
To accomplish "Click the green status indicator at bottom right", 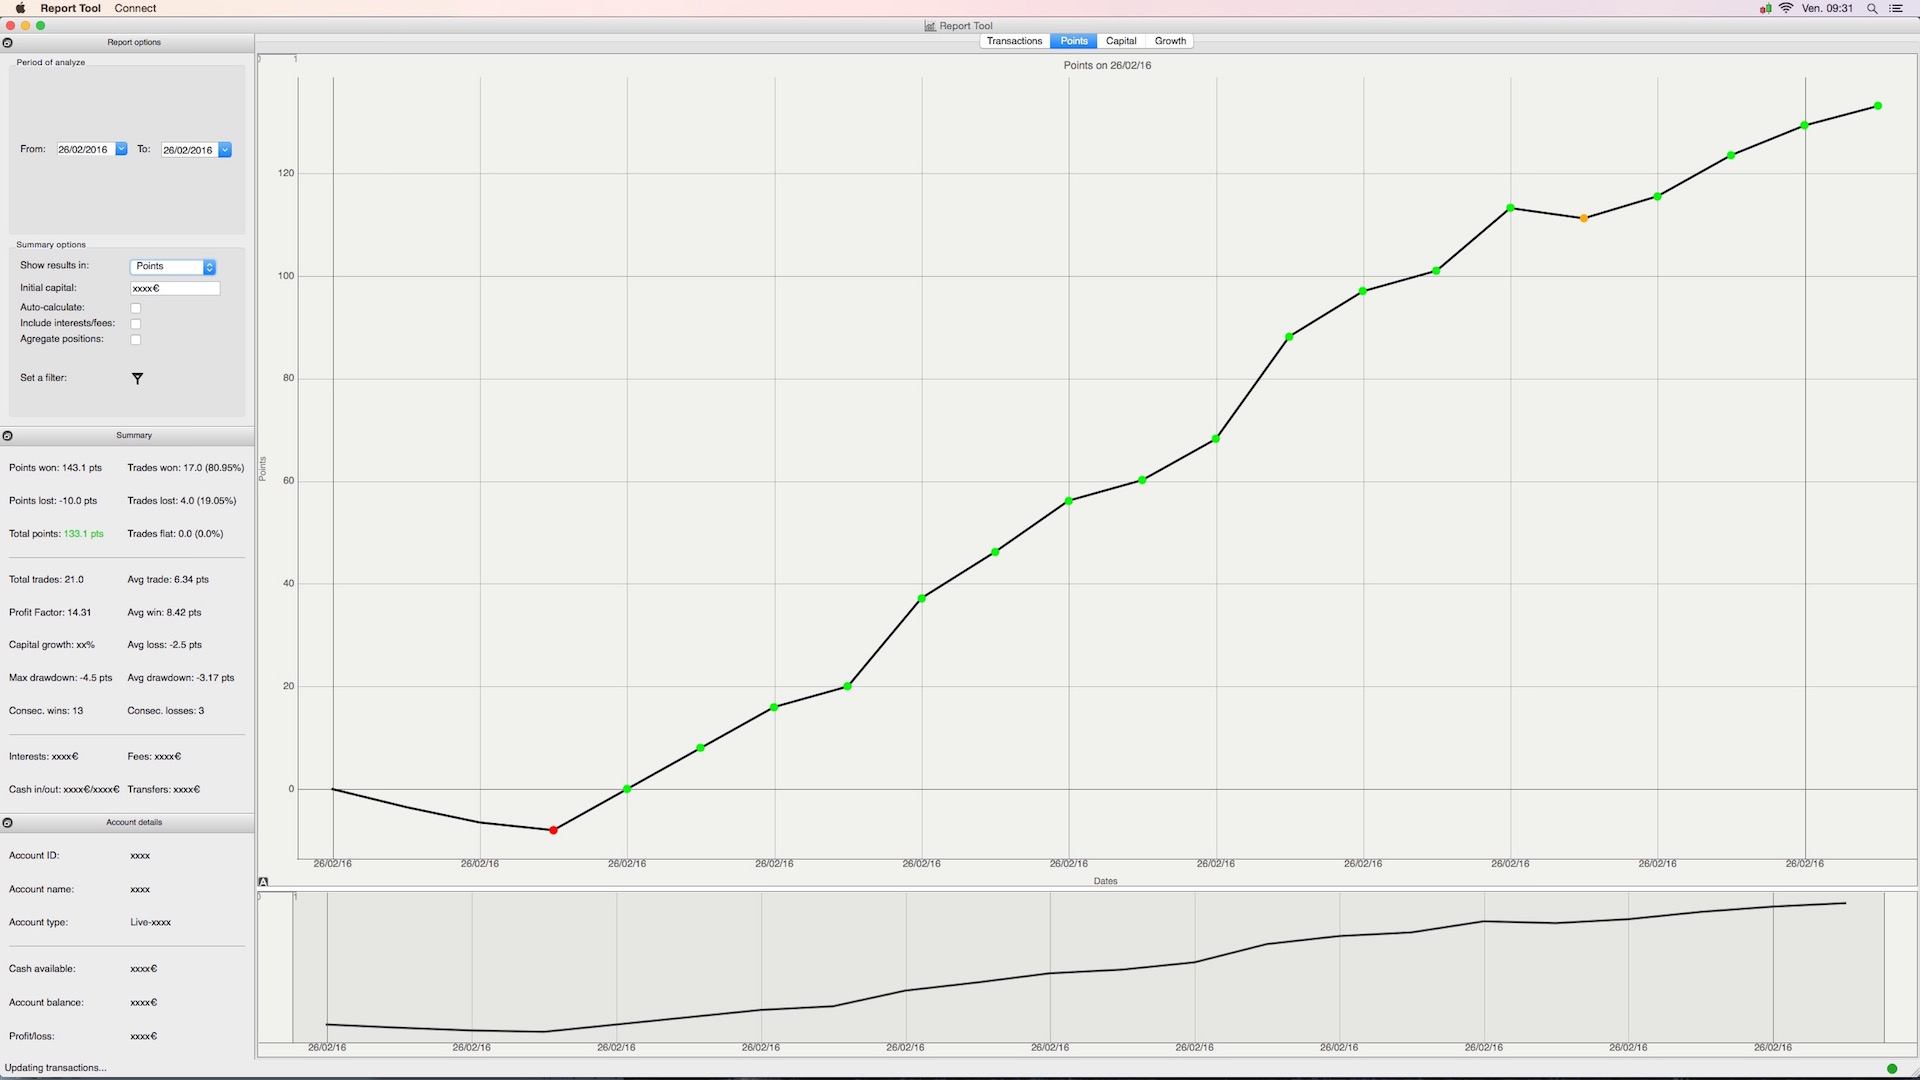I will point(1891,1069).
